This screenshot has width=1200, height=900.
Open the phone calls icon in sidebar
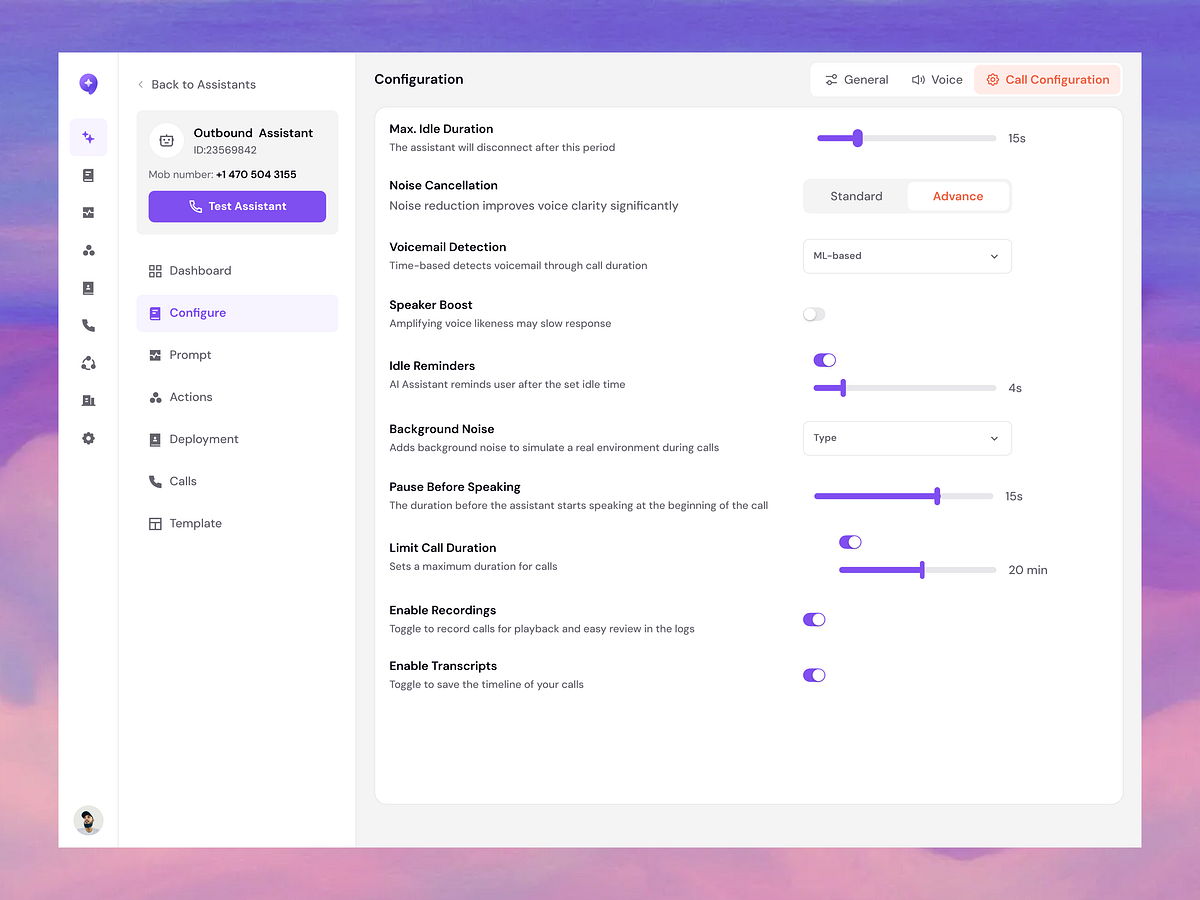[88, 325]
